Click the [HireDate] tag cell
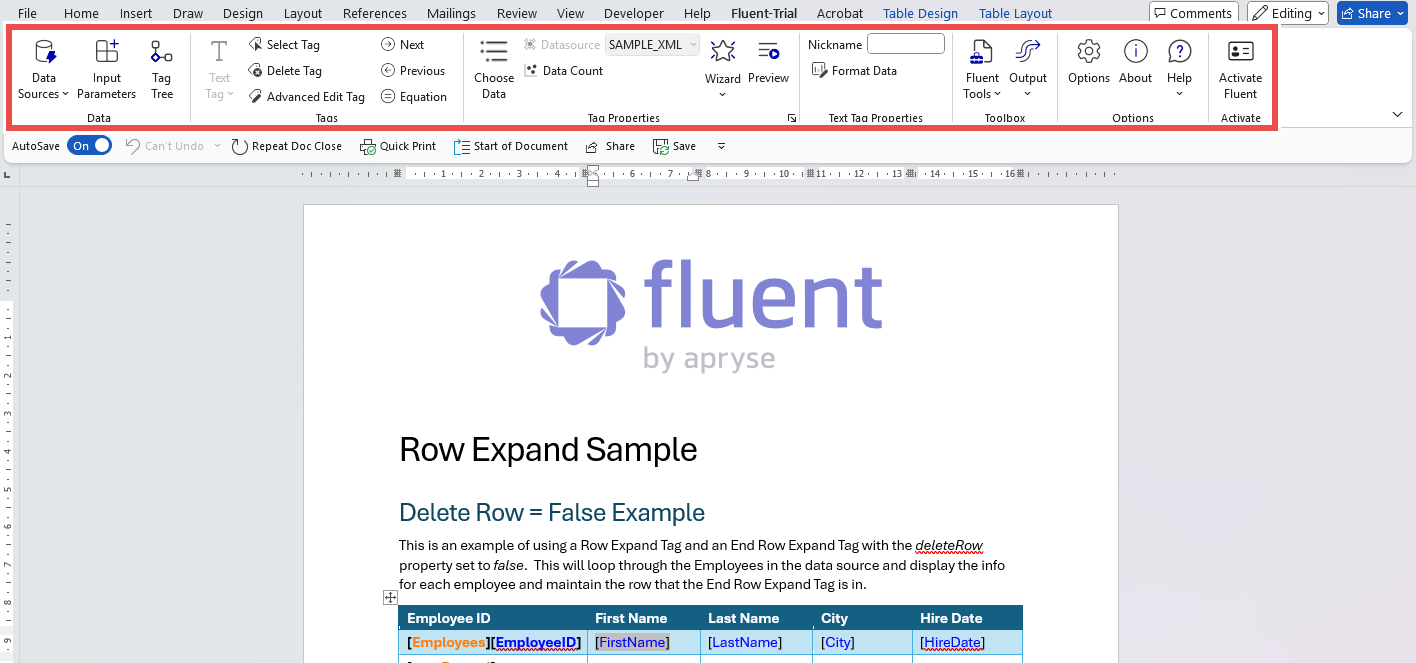 952,642
